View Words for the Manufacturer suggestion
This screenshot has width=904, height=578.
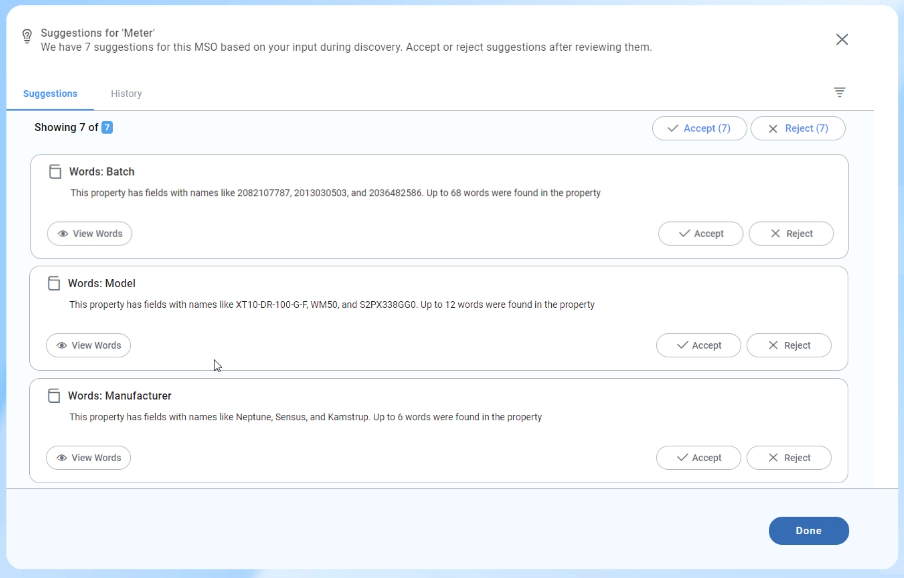click(x=88, y=458)
